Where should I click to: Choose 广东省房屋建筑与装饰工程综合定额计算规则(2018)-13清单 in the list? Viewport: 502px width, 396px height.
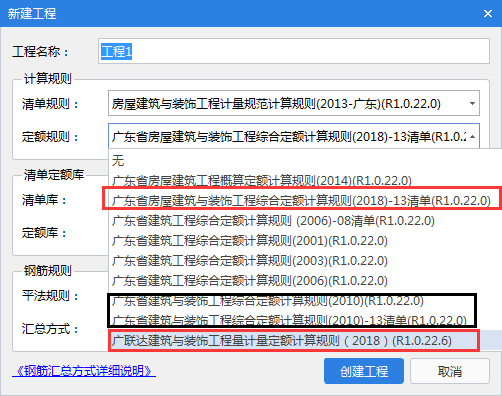(305, 200)
